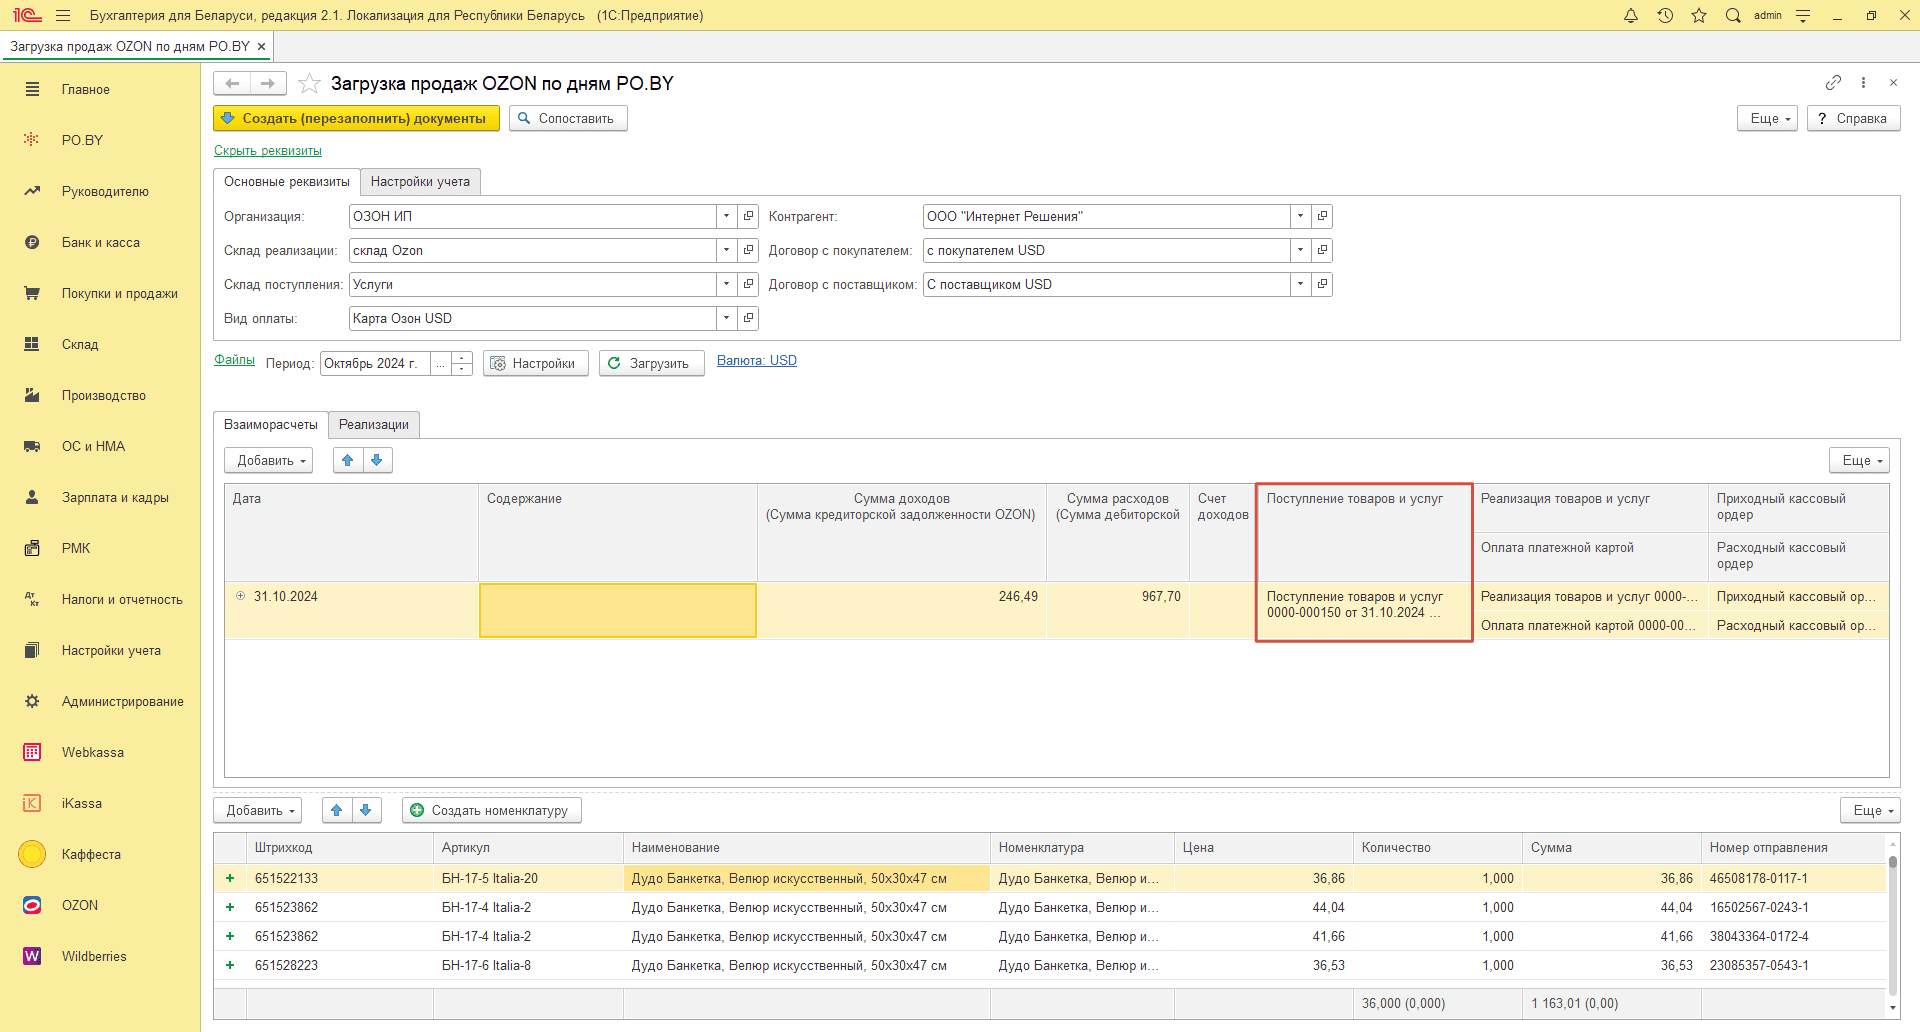Expand Контрагент dropdown arrow
Image resolution: width=1920 pixels, height=1032 pixels.
click(x=1300, y=216)
